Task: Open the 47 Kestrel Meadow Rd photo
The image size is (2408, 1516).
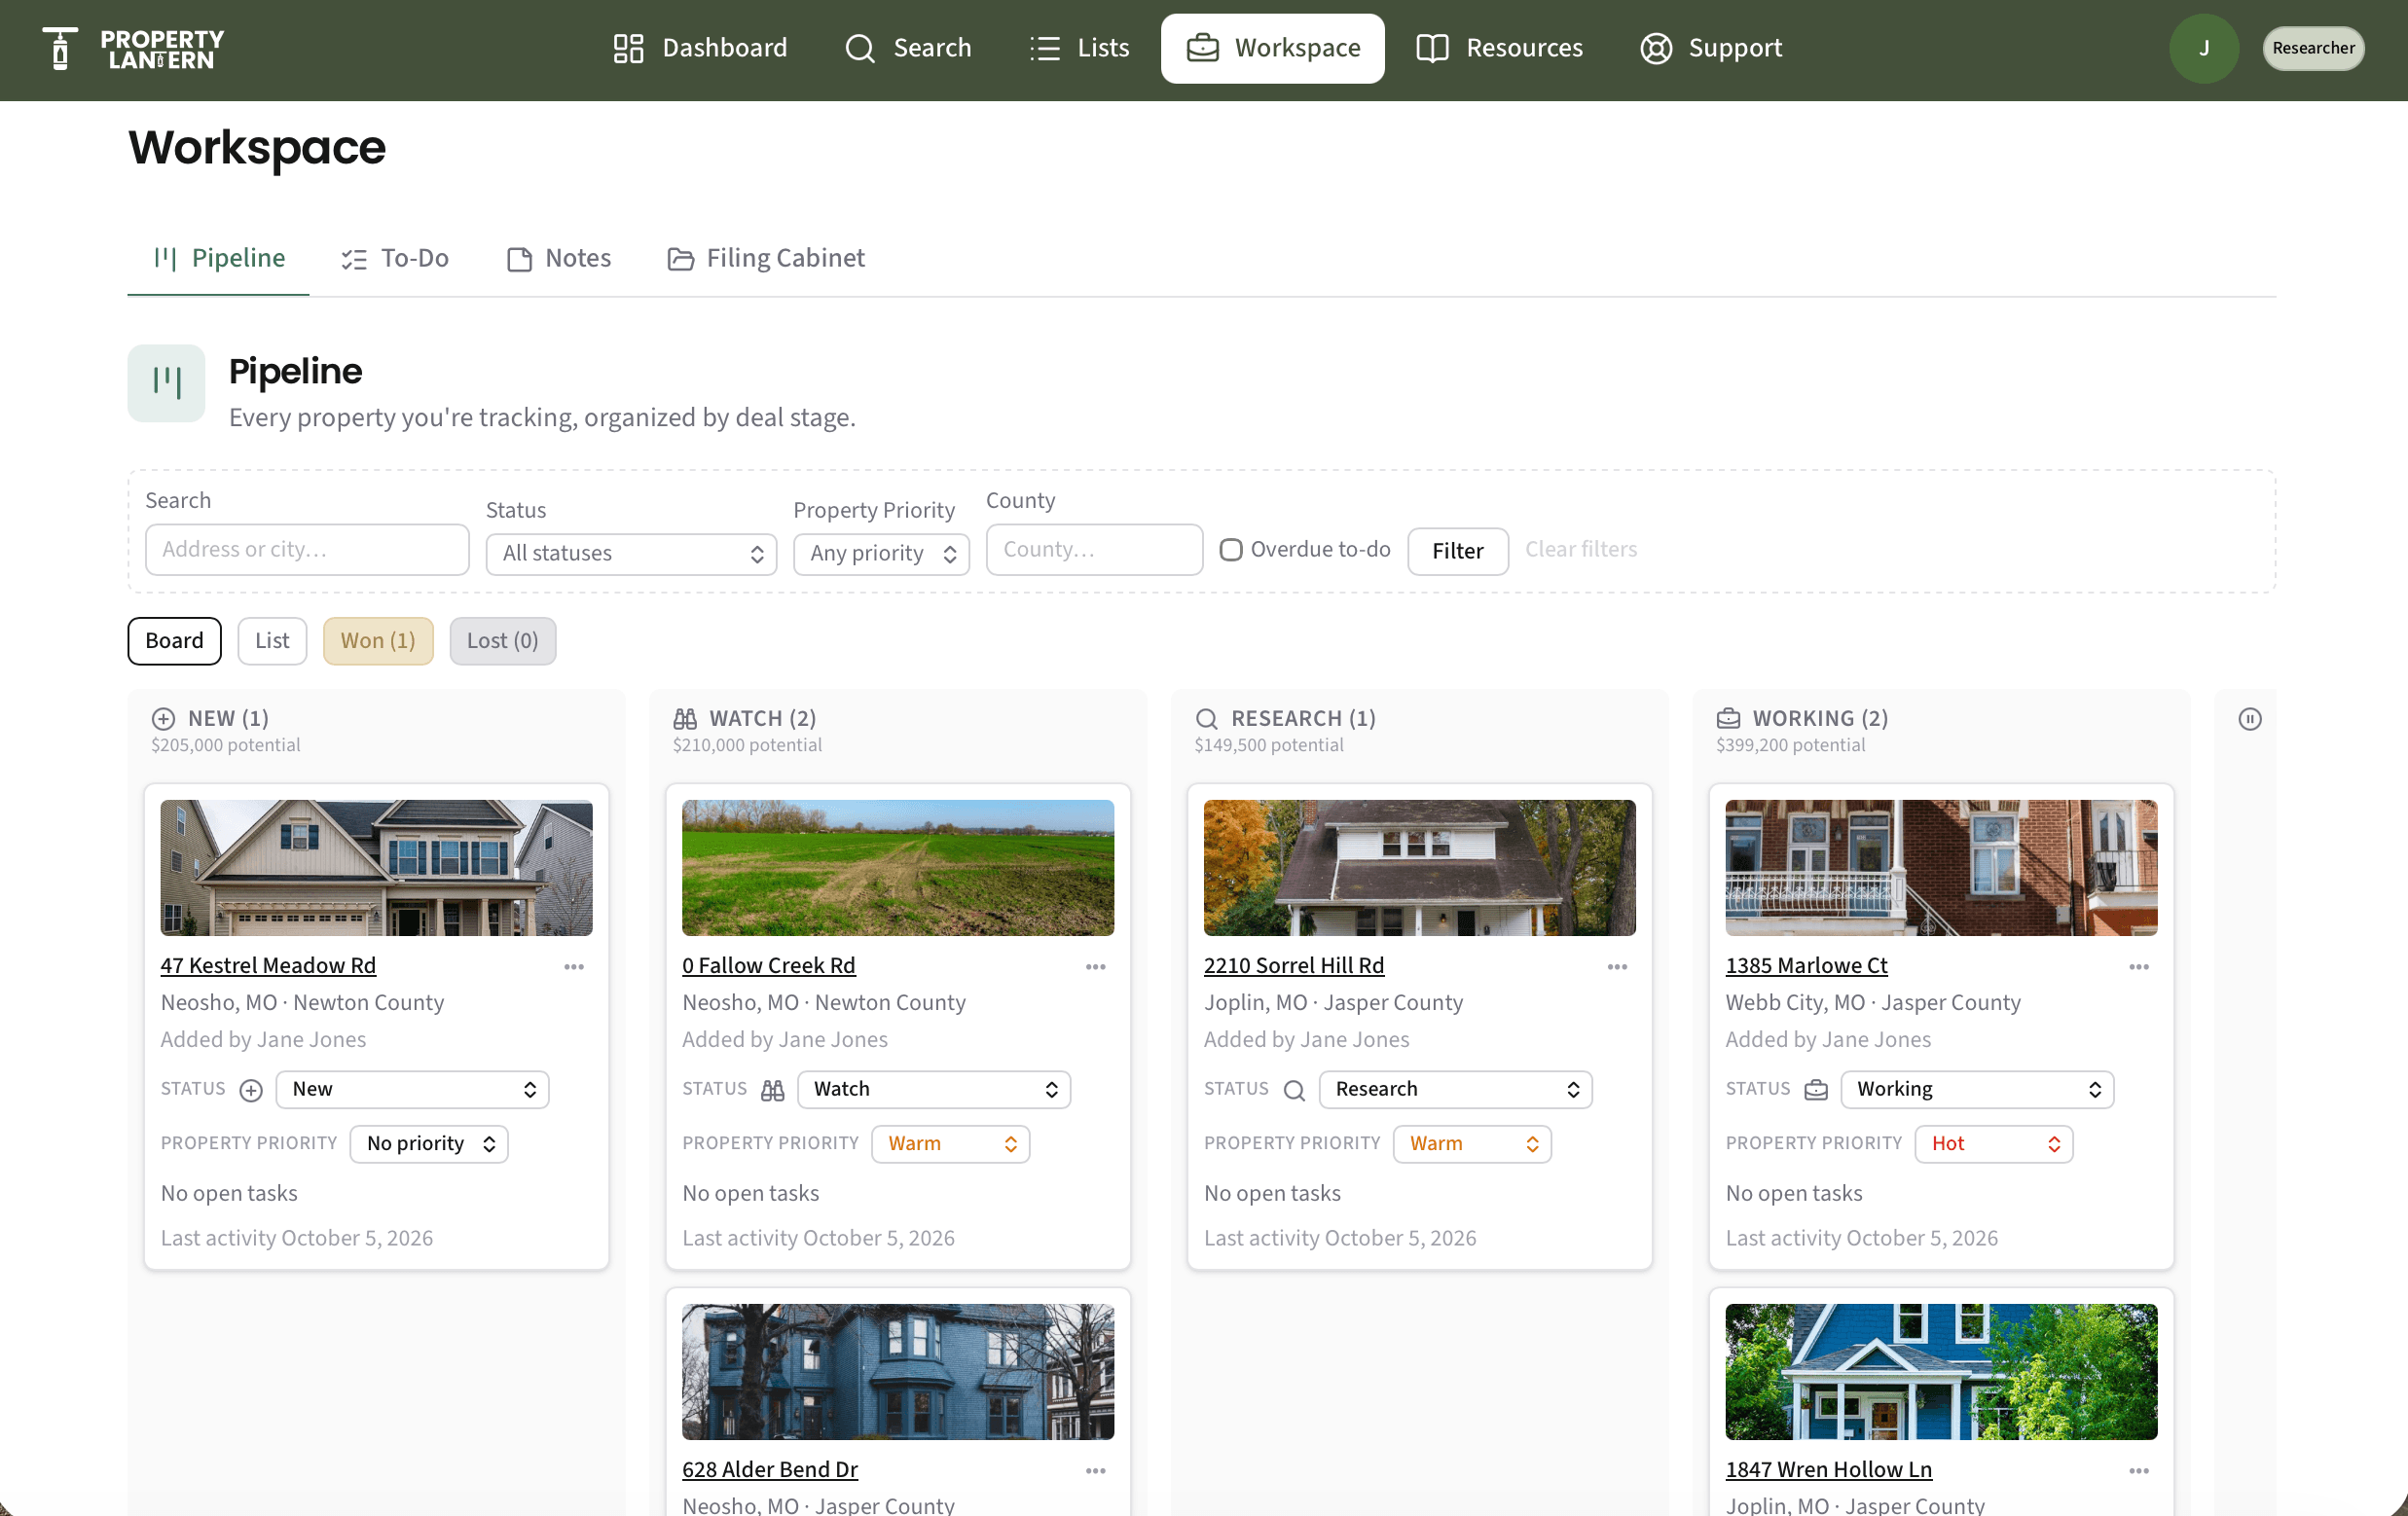Action: click(376, 867)
